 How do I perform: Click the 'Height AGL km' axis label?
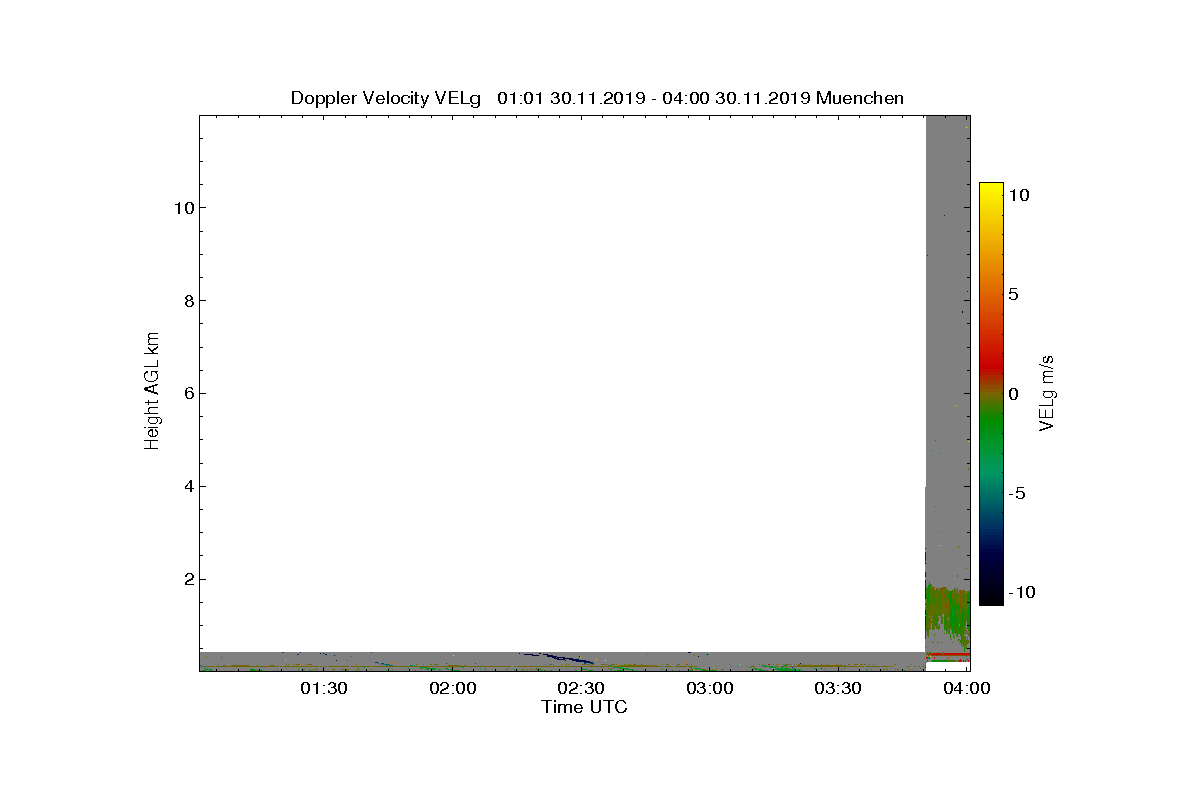click(152, 393)
